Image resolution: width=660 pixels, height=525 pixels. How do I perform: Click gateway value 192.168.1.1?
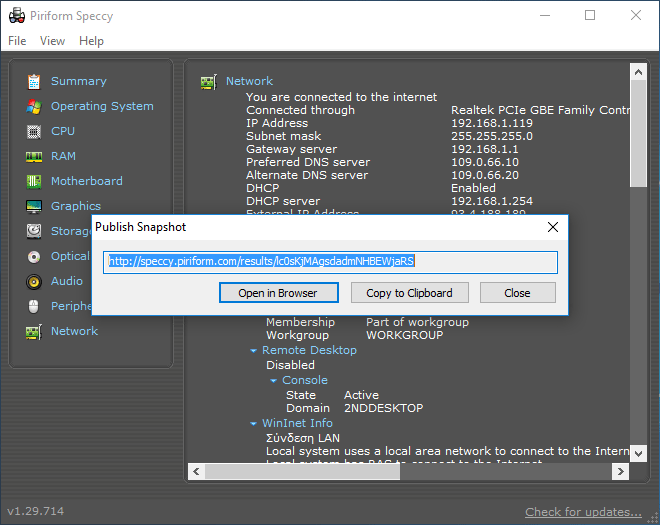pos(484,149)
